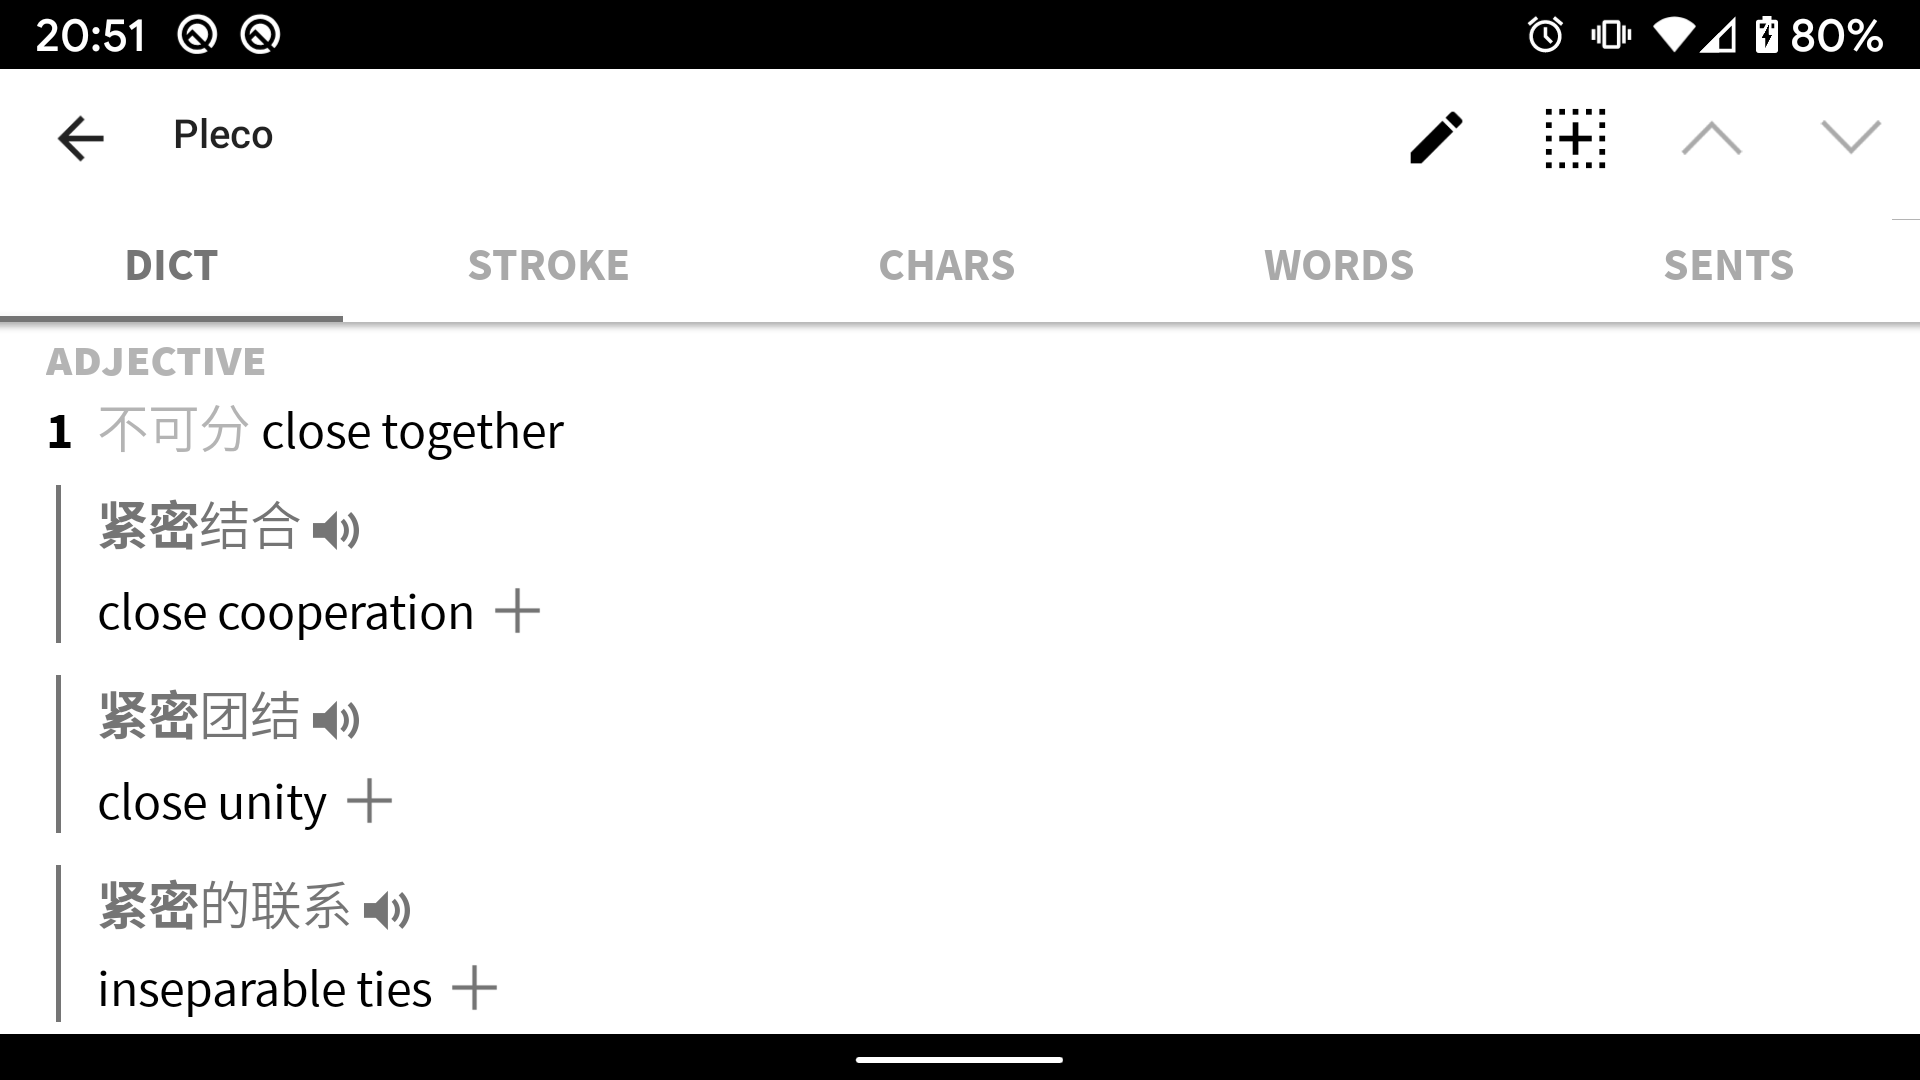Go to previous entry with up chevron

1711,138
